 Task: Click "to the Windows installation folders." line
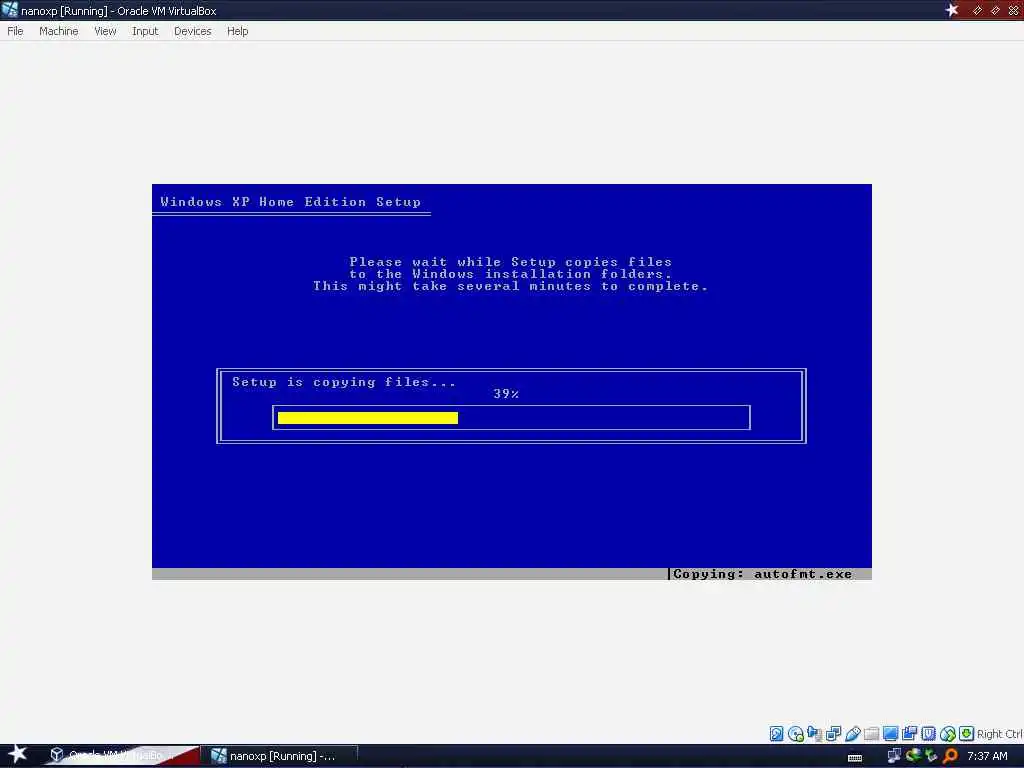pyautogui.click(x=511, y=274)
